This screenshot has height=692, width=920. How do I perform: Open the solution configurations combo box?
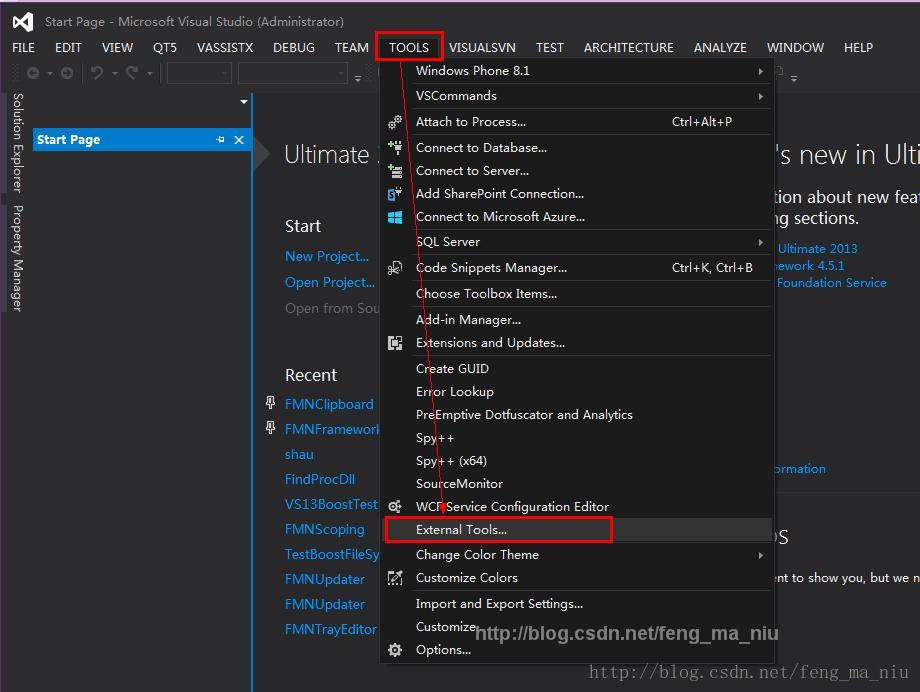point(199,73)
